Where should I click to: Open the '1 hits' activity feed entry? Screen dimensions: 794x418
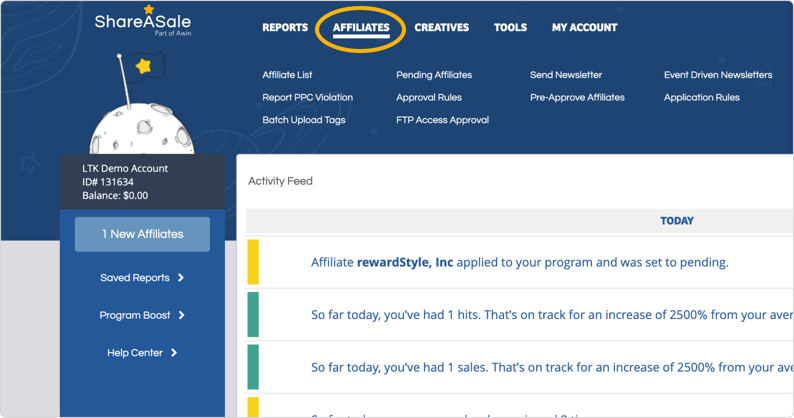551,315
